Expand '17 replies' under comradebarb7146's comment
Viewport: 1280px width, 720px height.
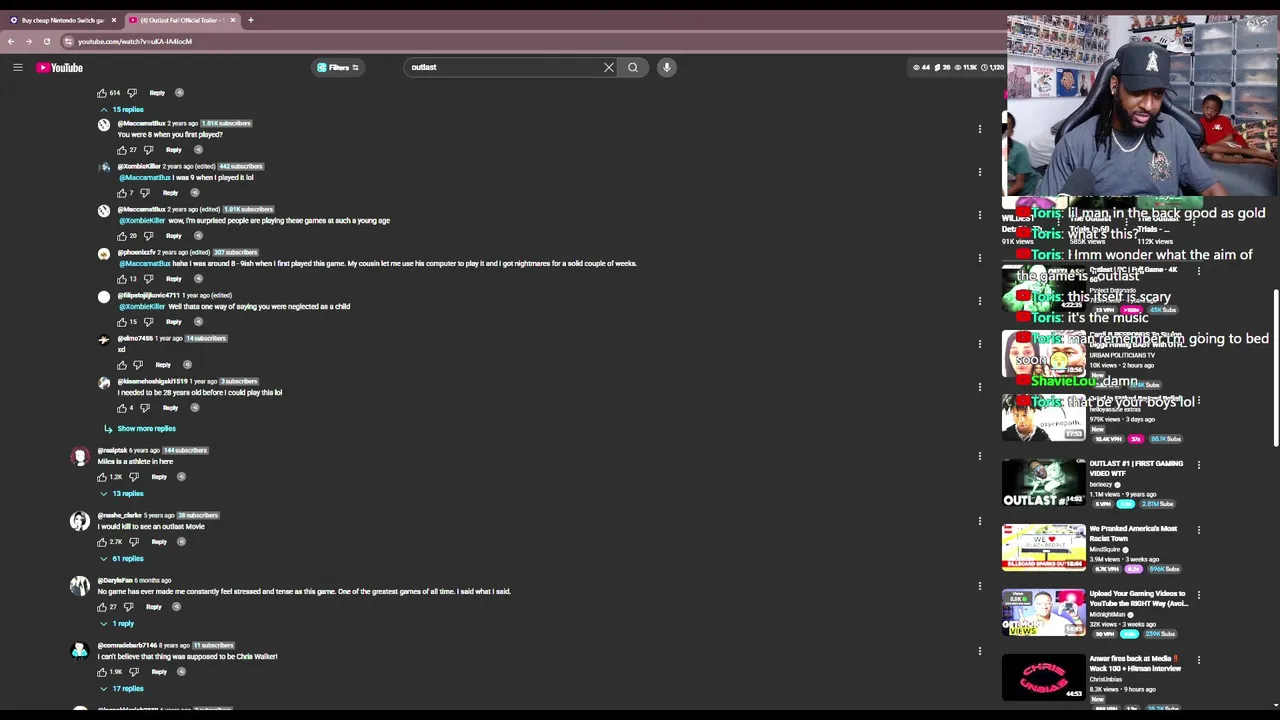coord(121,688)
